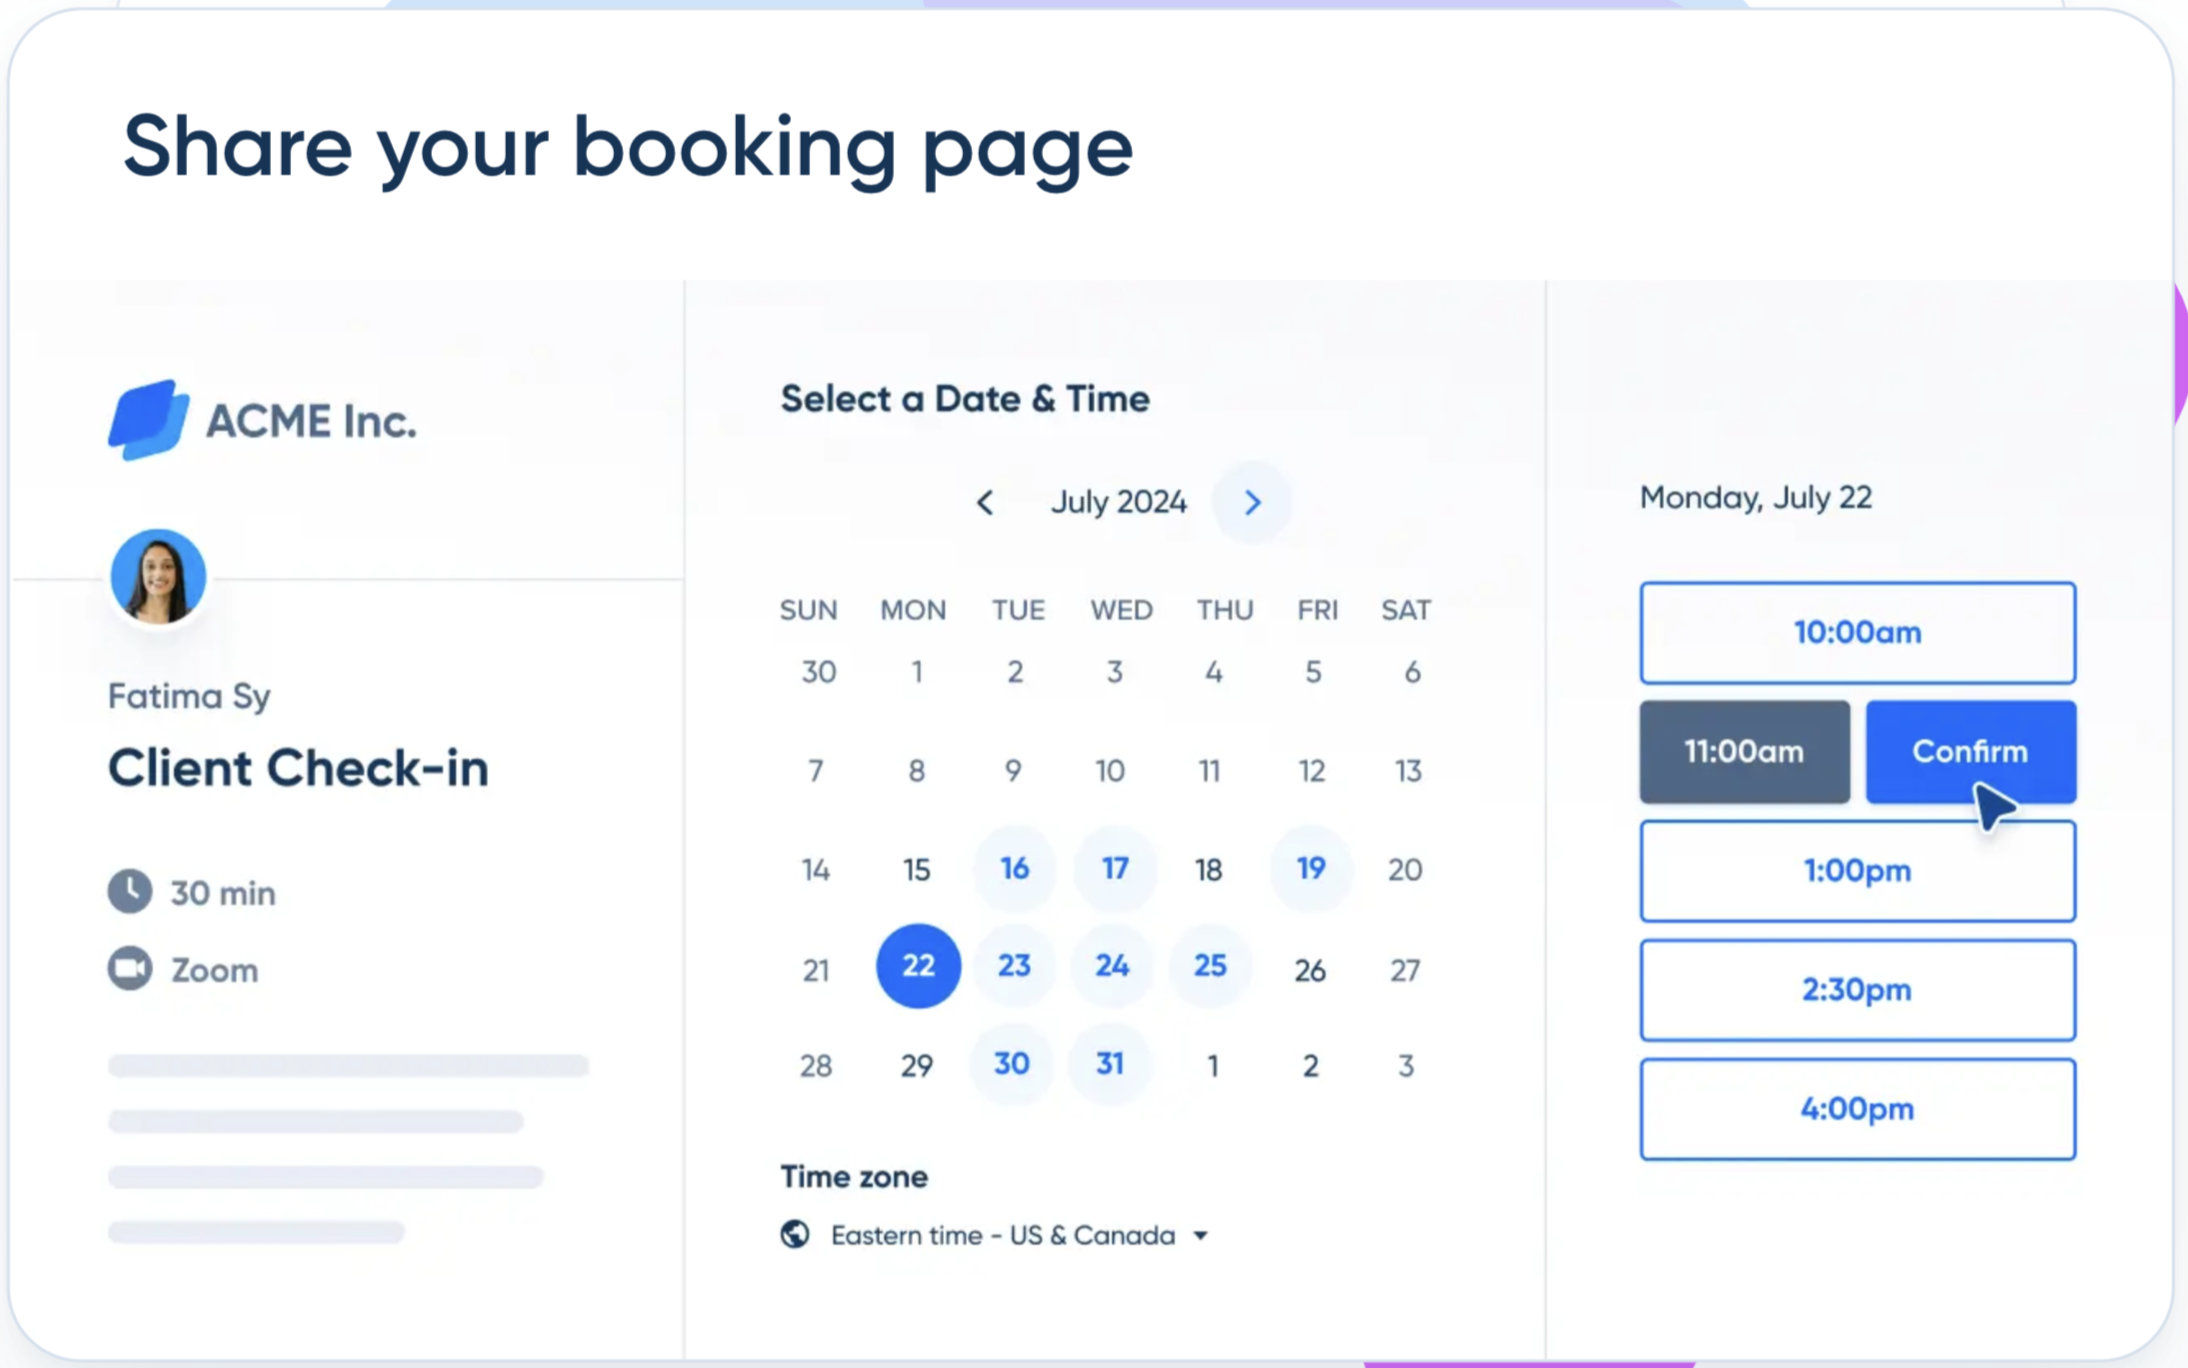Screen dimensions: 2188x1368
Task: Select Tuesday July 16 on calendar
Action: coord(1014,868)
